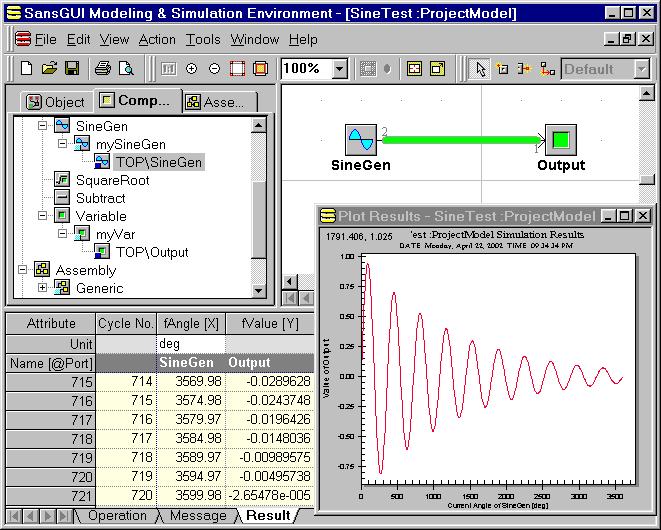Open the zoom percentage dropdown
Image resolution: width=661 pixels, height=530 pixels.
339,69
